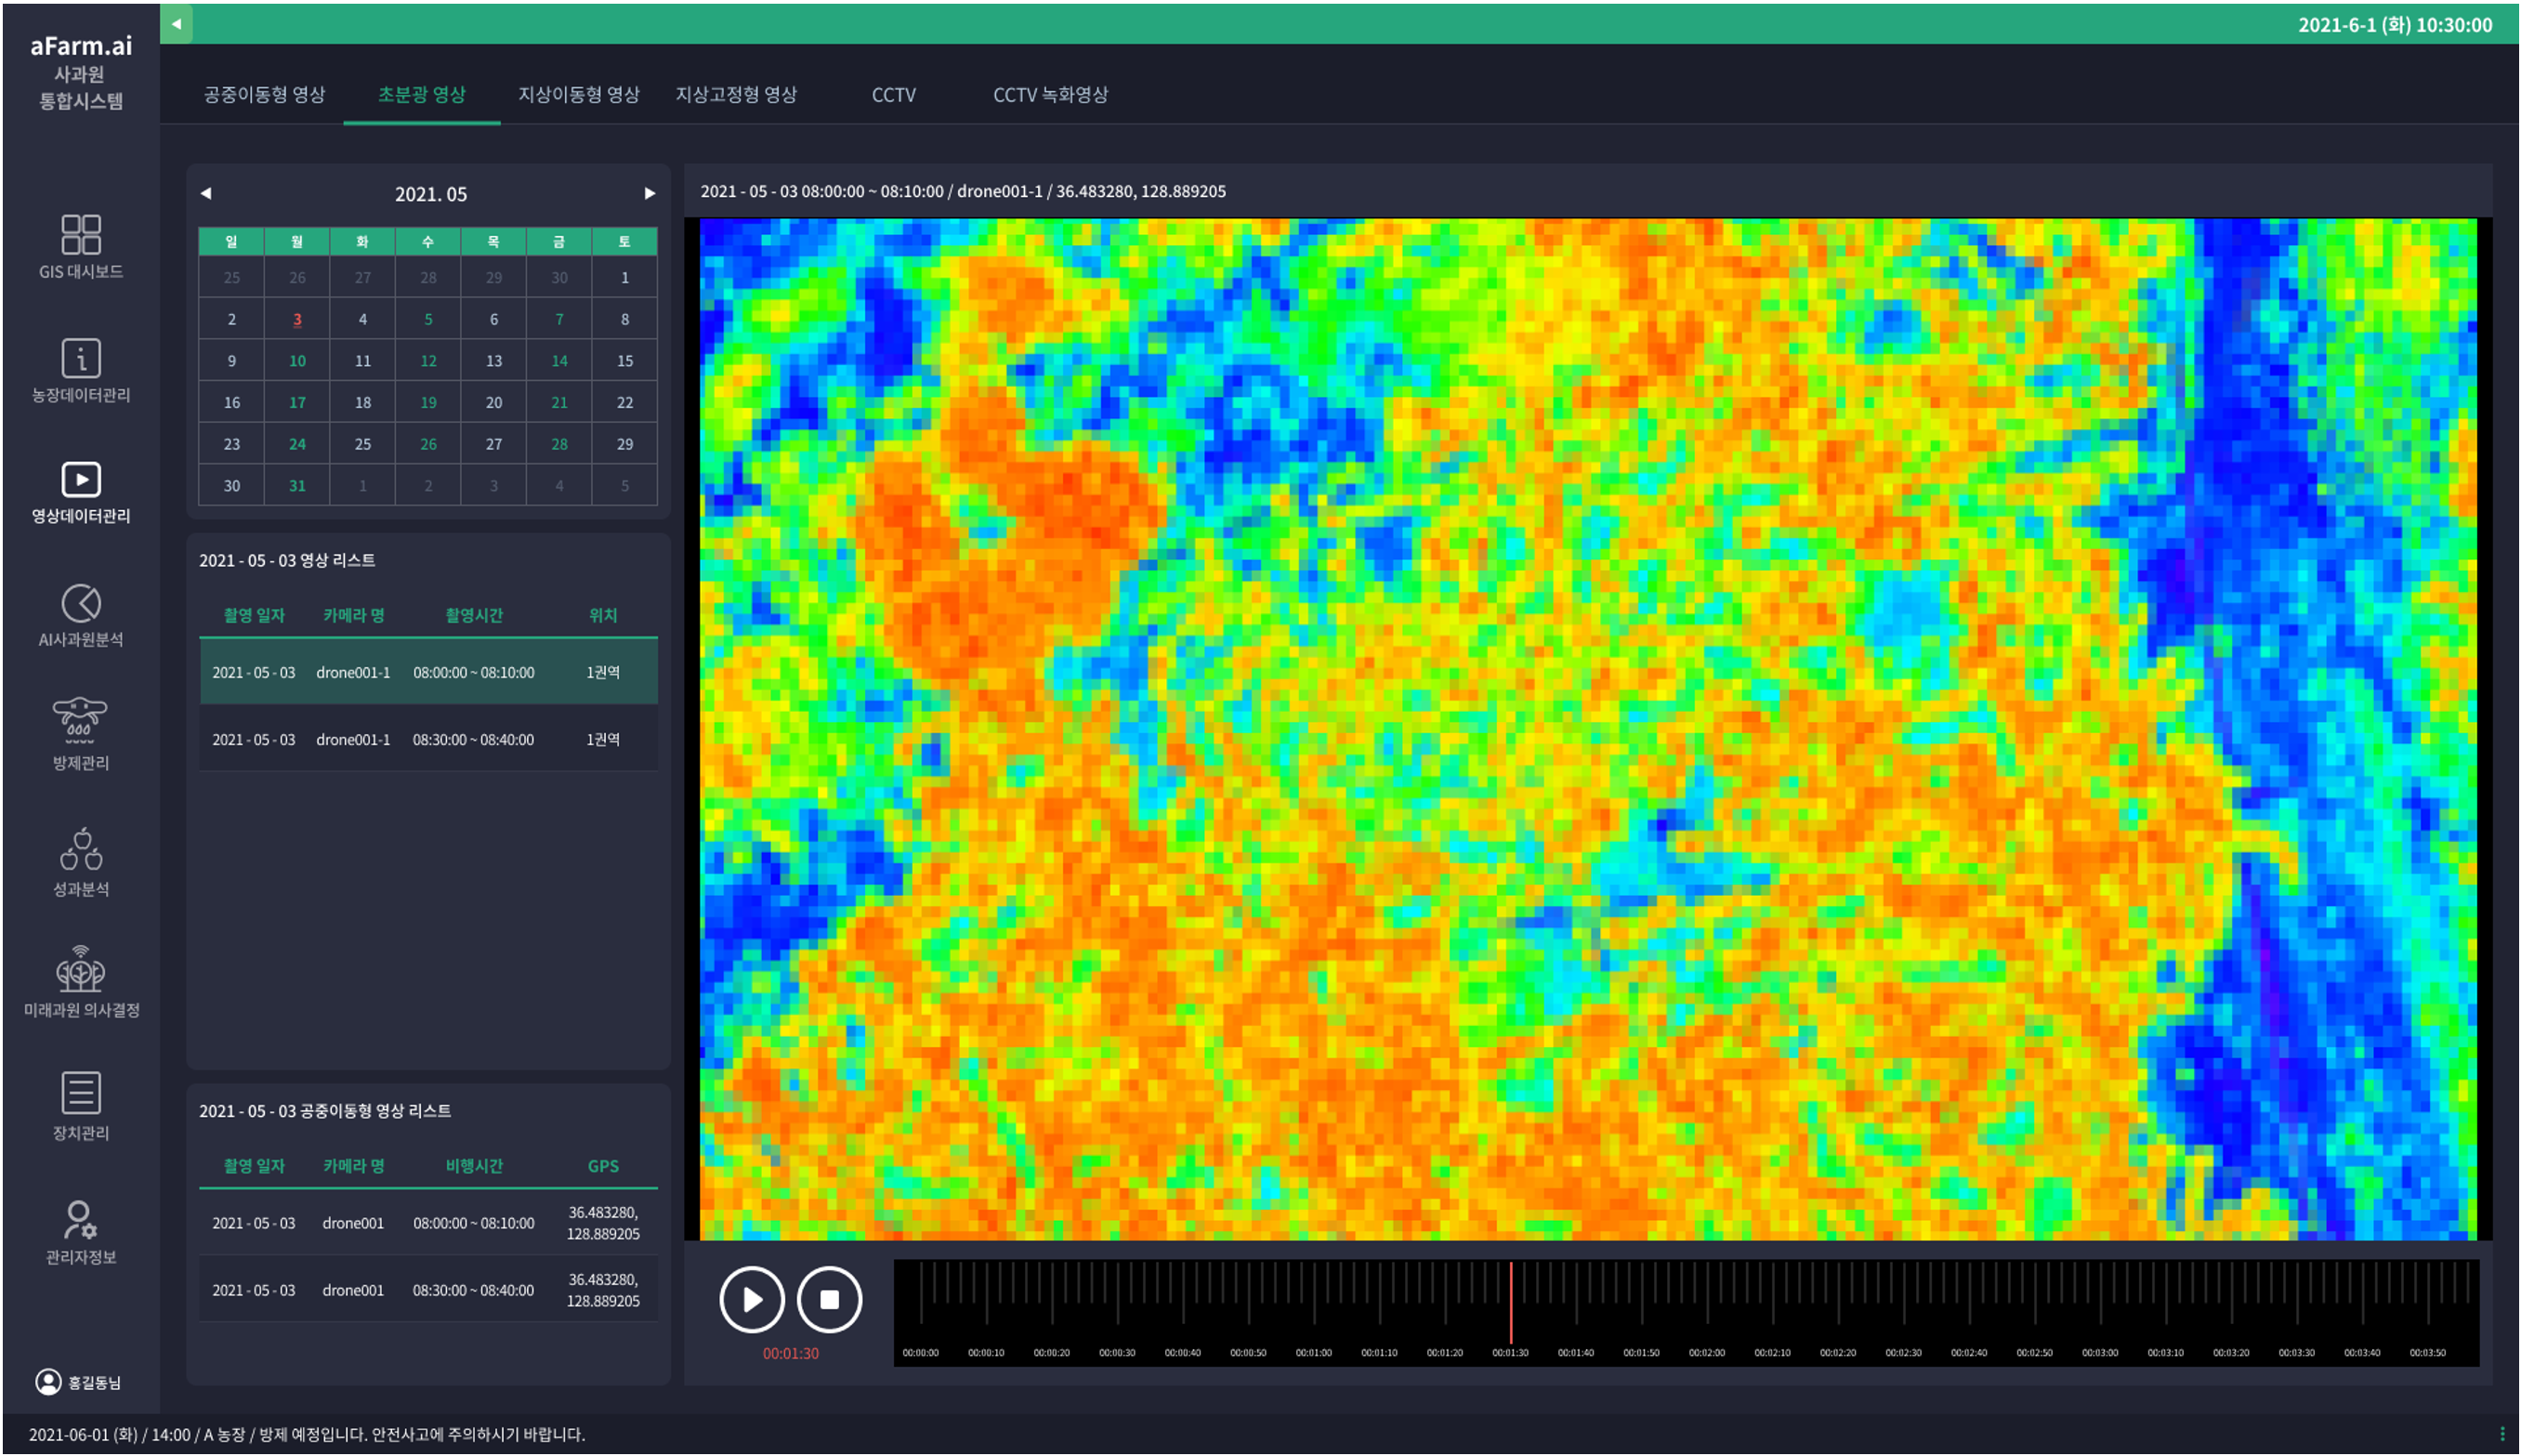Image resolution: width=2521 pixels, height=1456 pixels.
Task: Go to next month in calendar
Action: point(650,193)
